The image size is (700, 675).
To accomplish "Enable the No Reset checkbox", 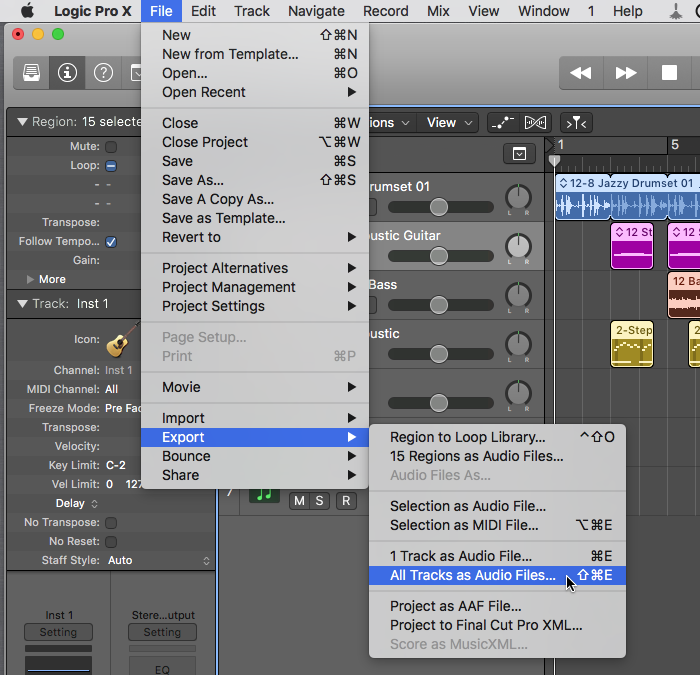I will [x=111, y=542].
